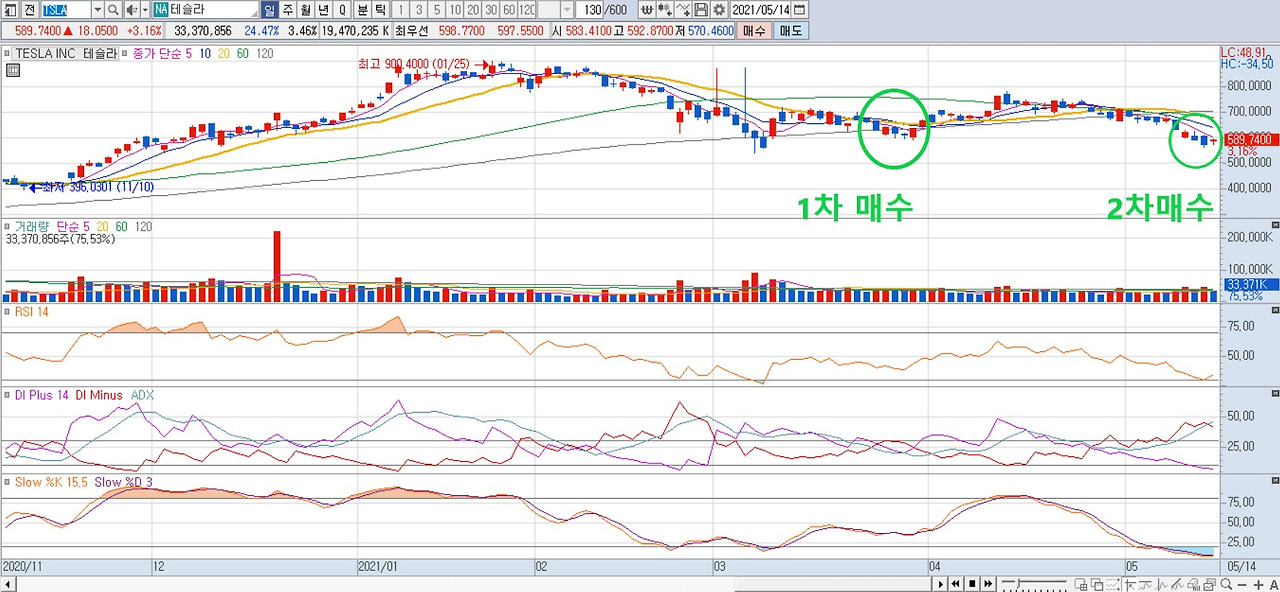Image resolution: width=1280 pixels, height=592 pixels.
Task: Click the line drawing tool icon
Action: (x=684, y=10)
